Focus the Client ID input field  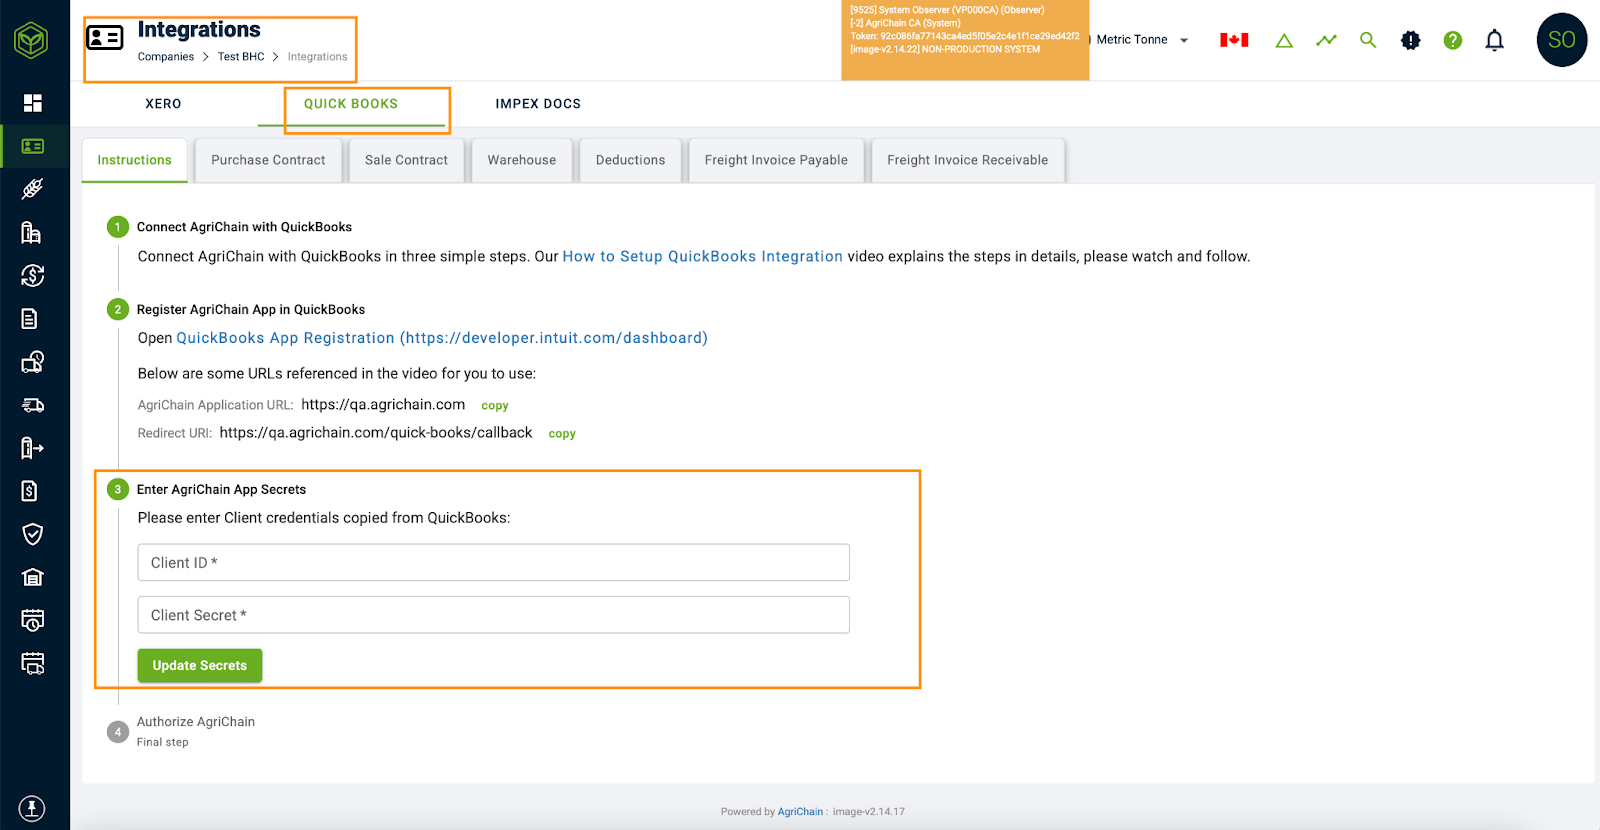click(x=493, y=563)
